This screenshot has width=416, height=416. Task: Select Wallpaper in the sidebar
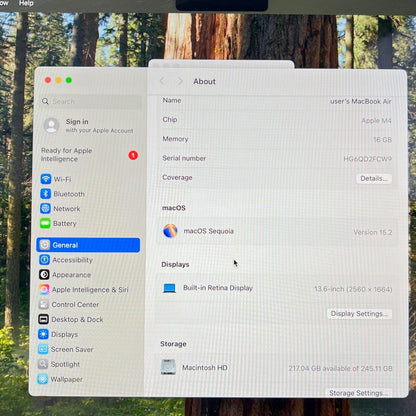88,379
